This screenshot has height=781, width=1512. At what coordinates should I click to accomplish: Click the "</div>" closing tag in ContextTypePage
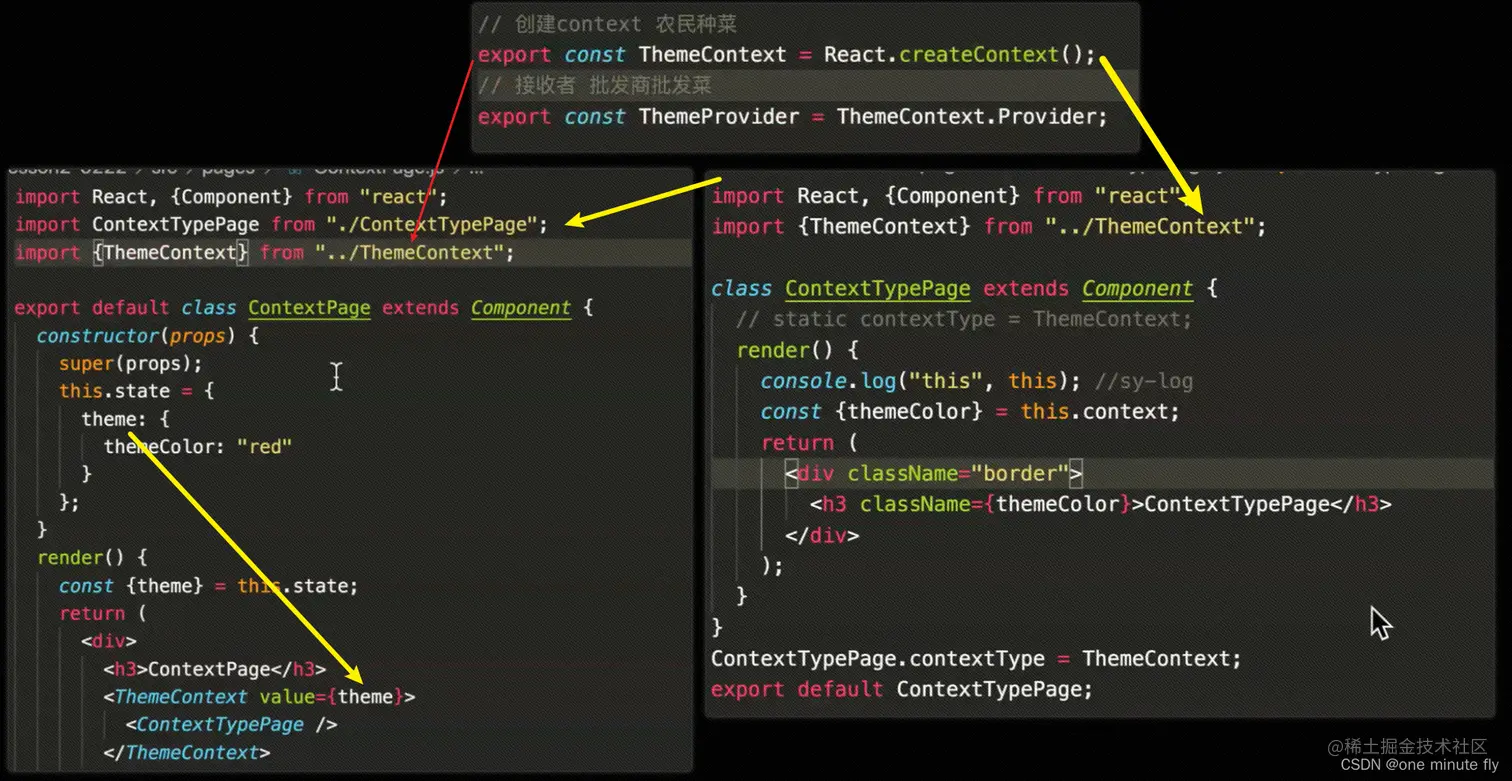coord(822,535)
